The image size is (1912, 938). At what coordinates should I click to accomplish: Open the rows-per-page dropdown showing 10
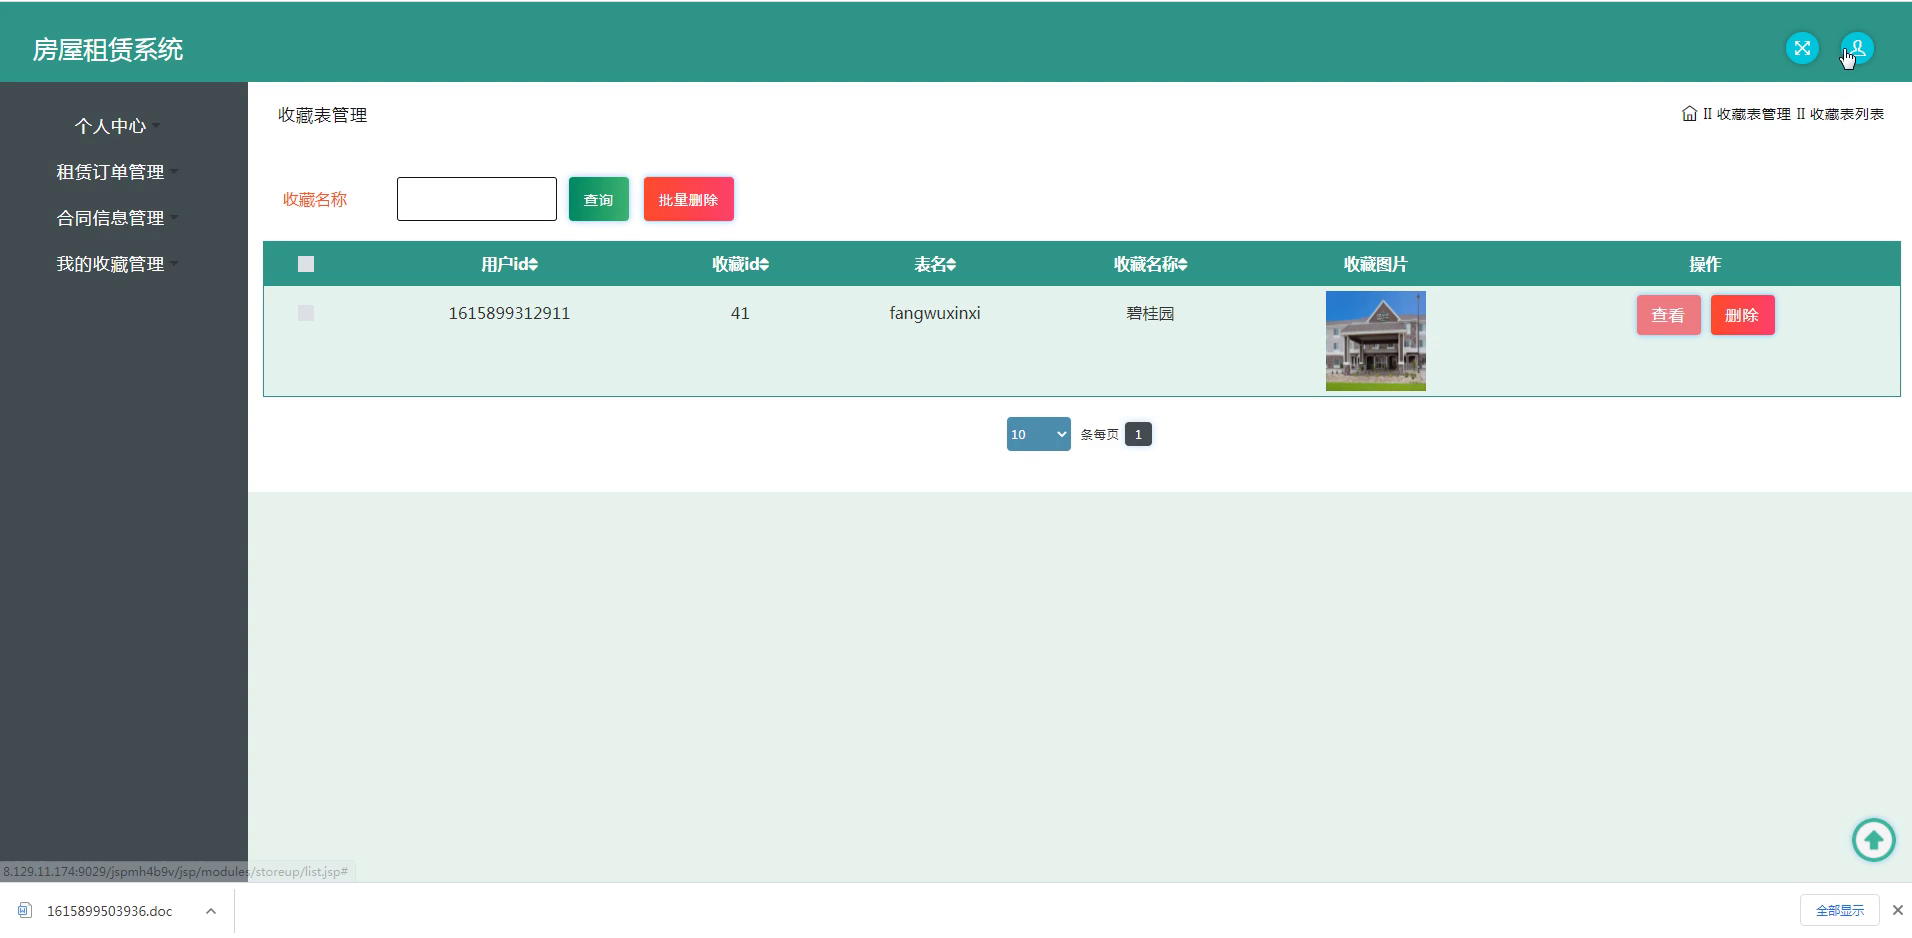point(1038,434)
